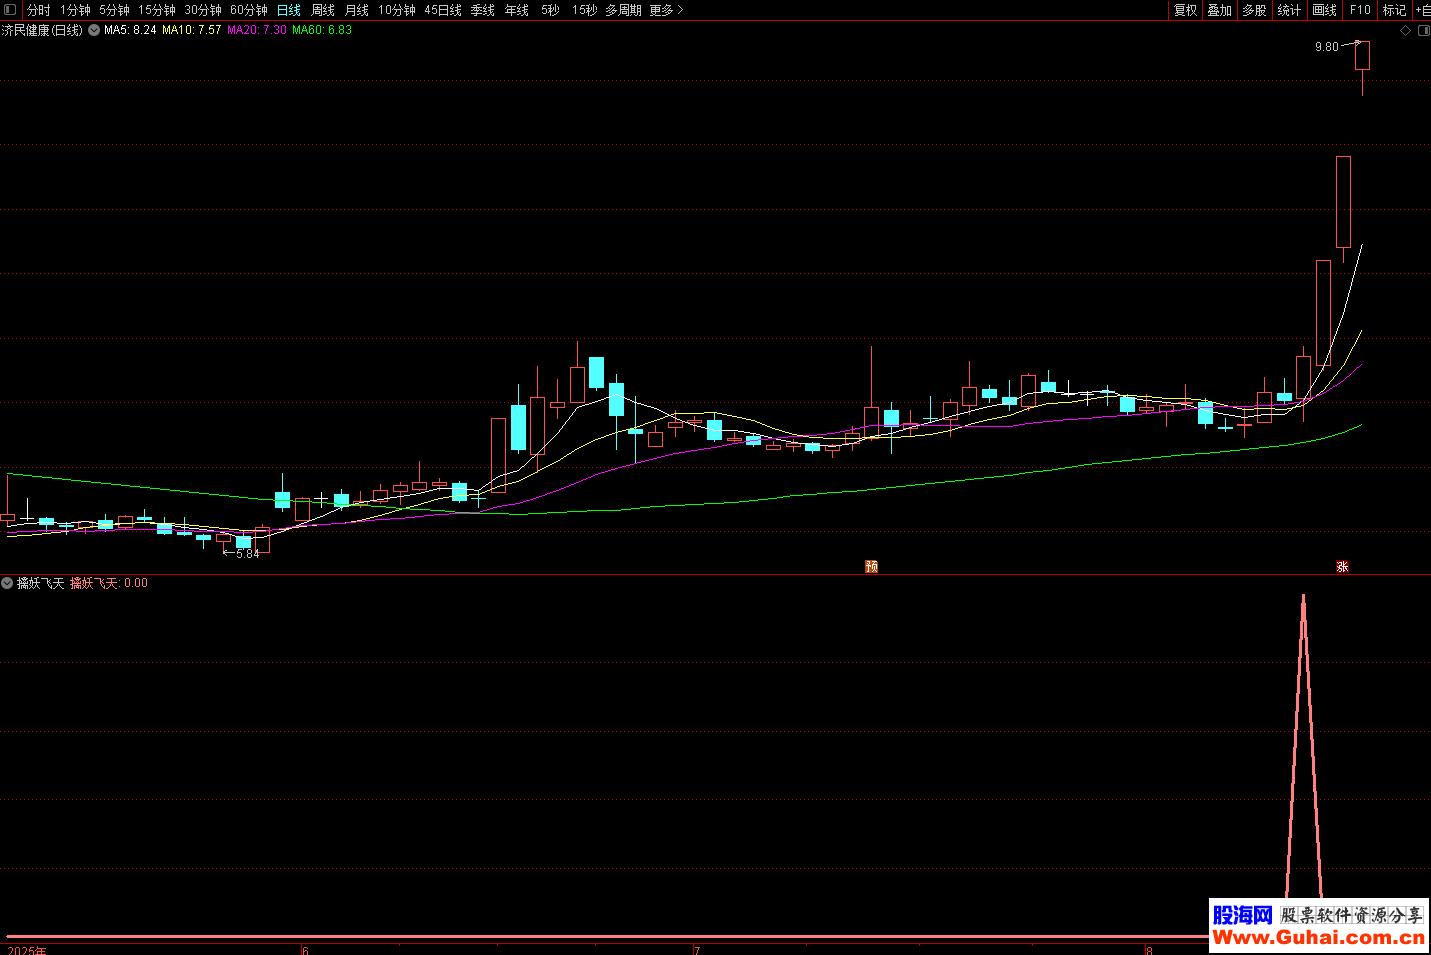This screenshot has height=955, width=1431.
Task: Open the 多周期 multi-period view
Action: pos(623,10)
